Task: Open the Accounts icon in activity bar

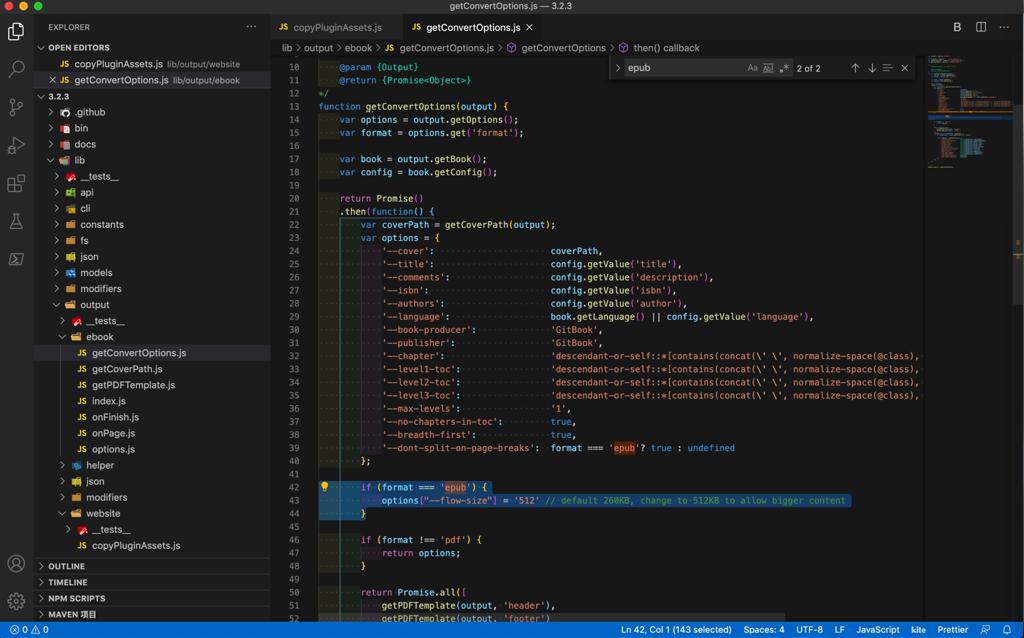Action: (x=16, y=564)
